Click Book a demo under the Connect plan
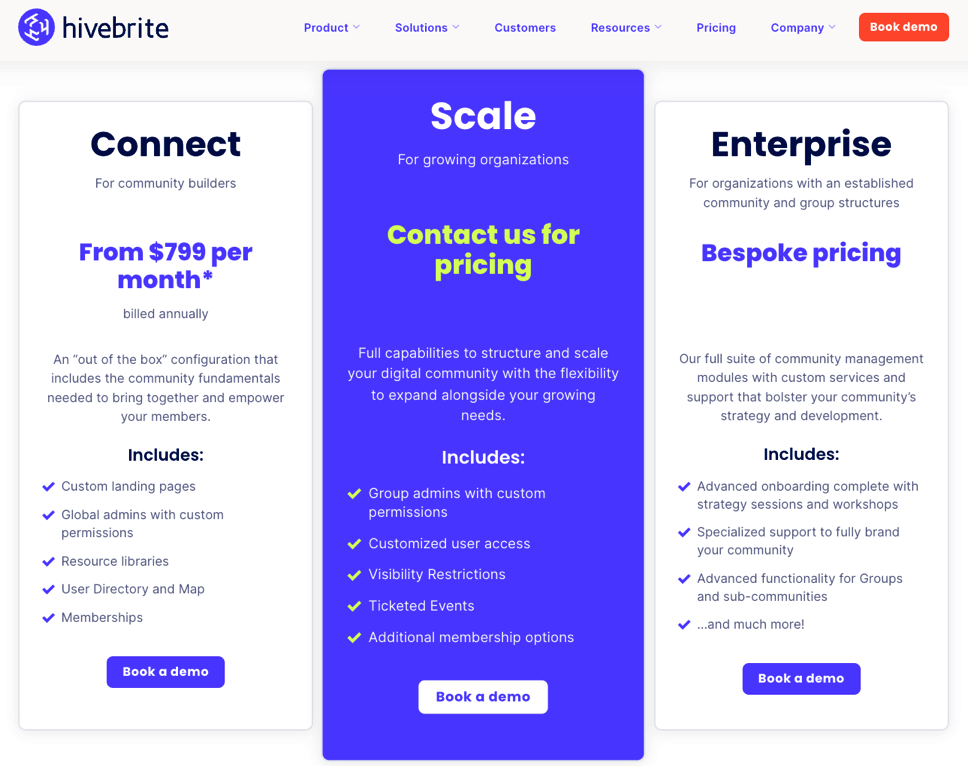 click(165, 672)
